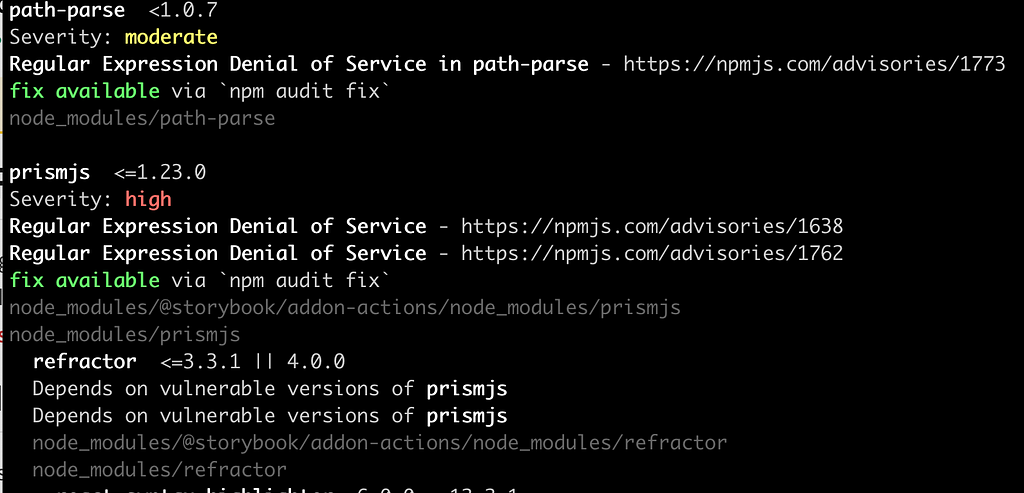Click the storybook addon-actions prismjs path
Image resolution: width=1024 pixels, height=493 pixels.
345,308
